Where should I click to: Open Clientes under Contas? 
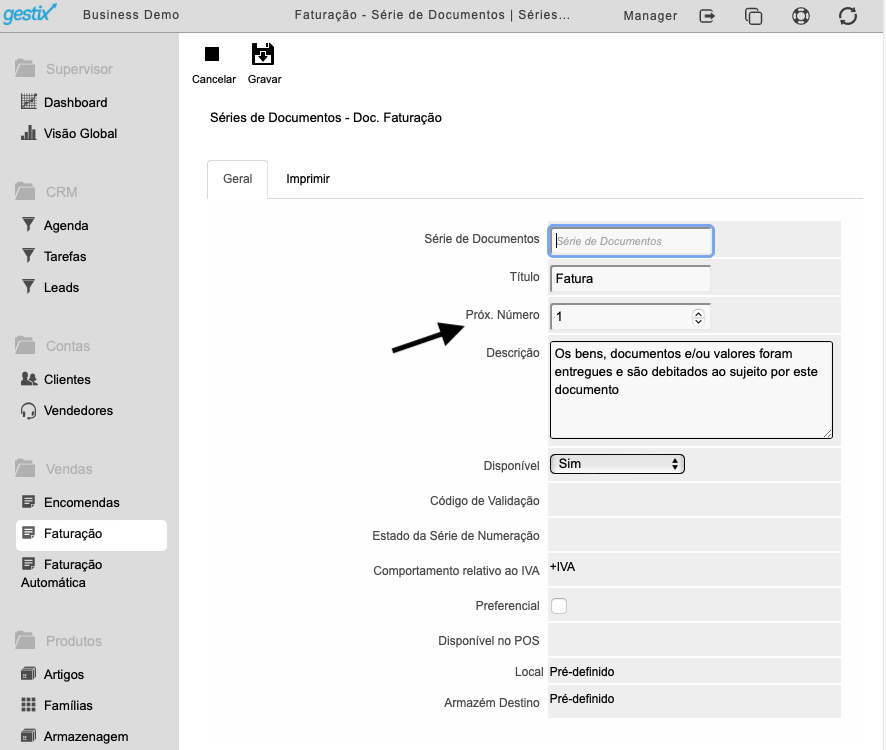(x=67, y=380)
